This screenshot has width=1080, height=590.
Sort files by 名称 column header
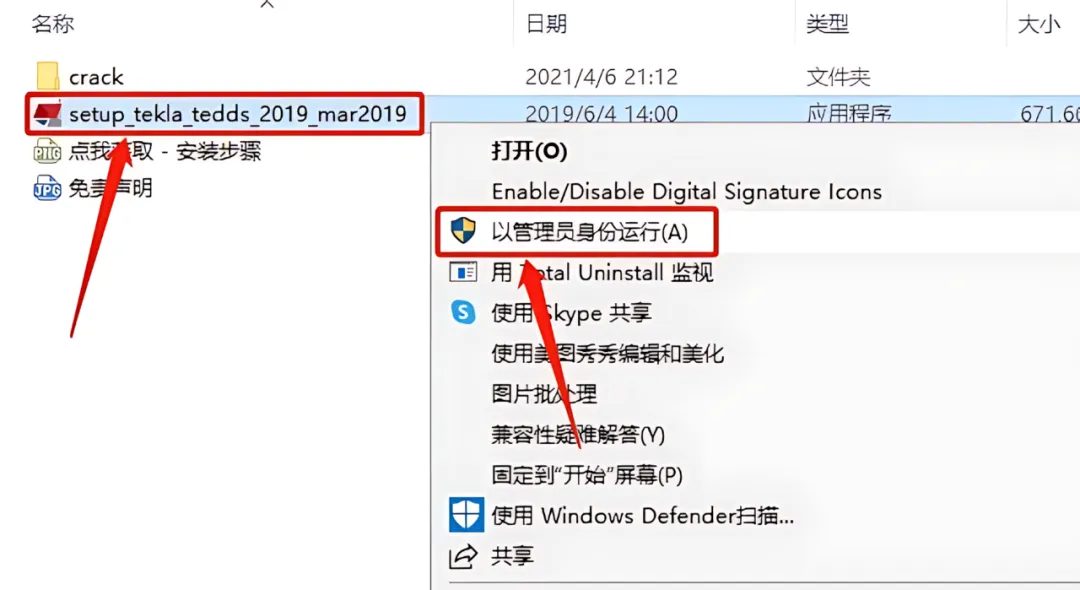pos(52,24)
